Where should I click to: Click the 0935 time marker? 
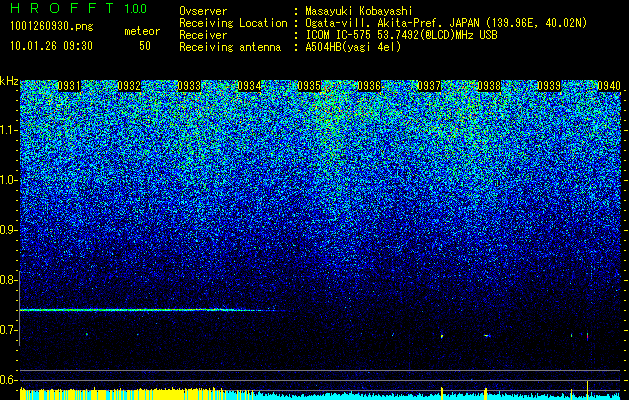309,86
